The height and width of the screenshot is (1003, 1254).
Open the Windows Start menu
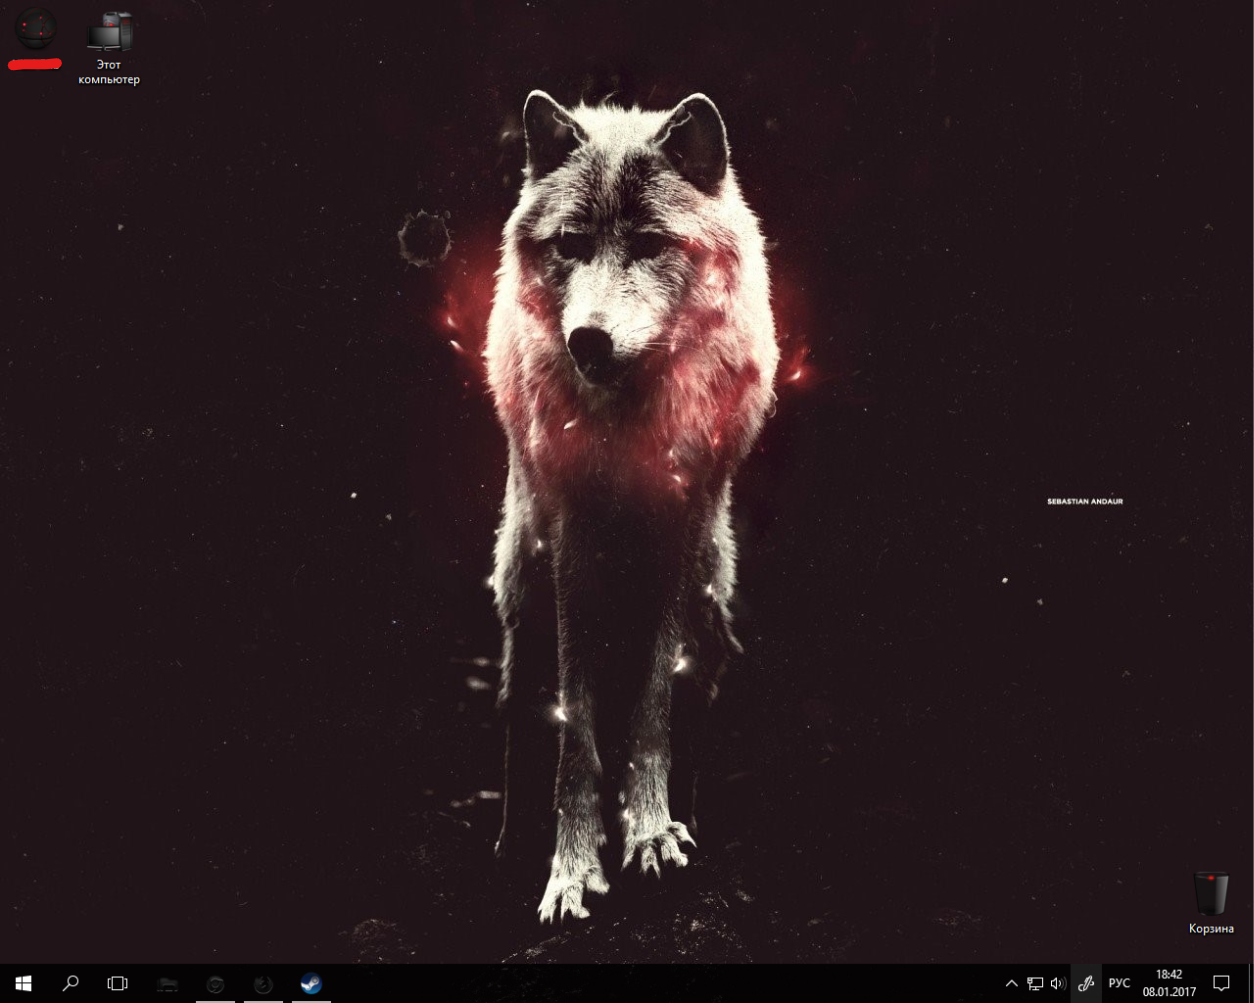tap(23, 983)
